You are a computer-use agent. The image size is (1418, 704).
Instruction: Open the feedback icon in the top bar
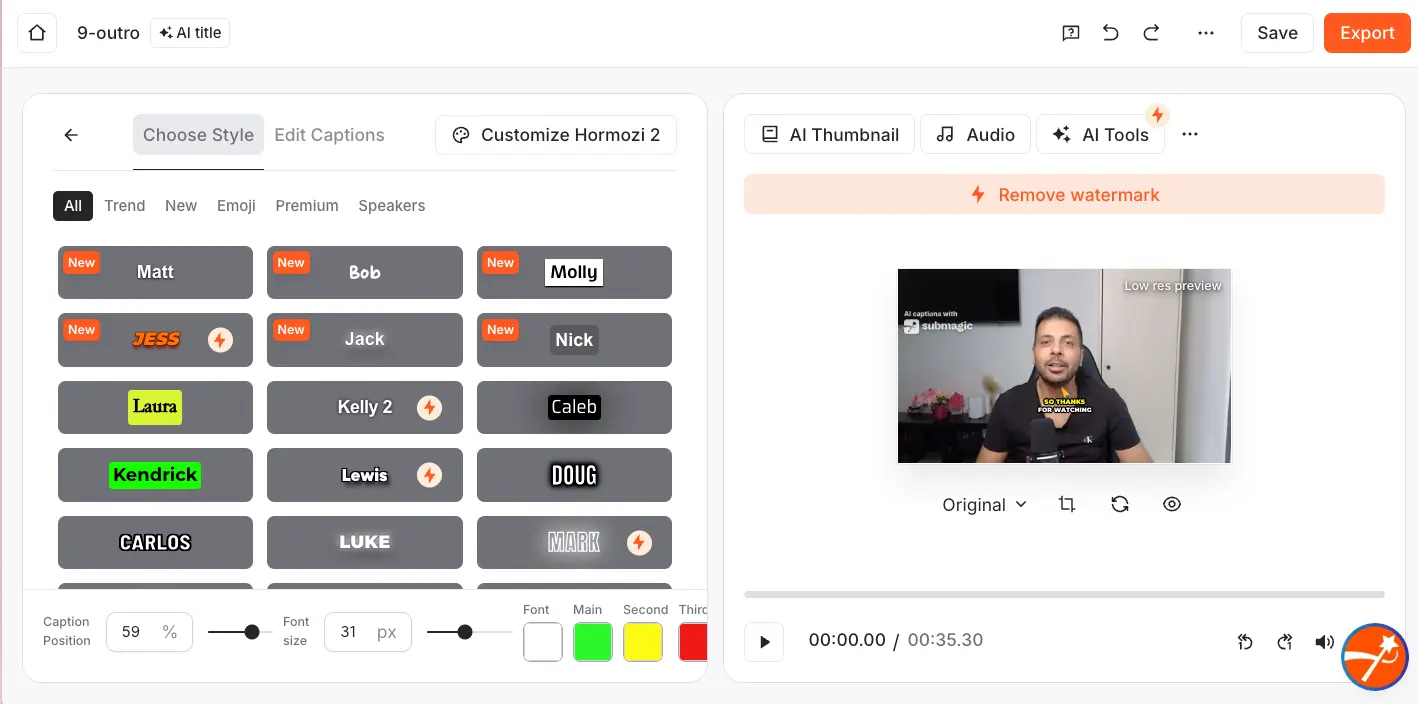pyautogui.click(x=1070, y=32)
